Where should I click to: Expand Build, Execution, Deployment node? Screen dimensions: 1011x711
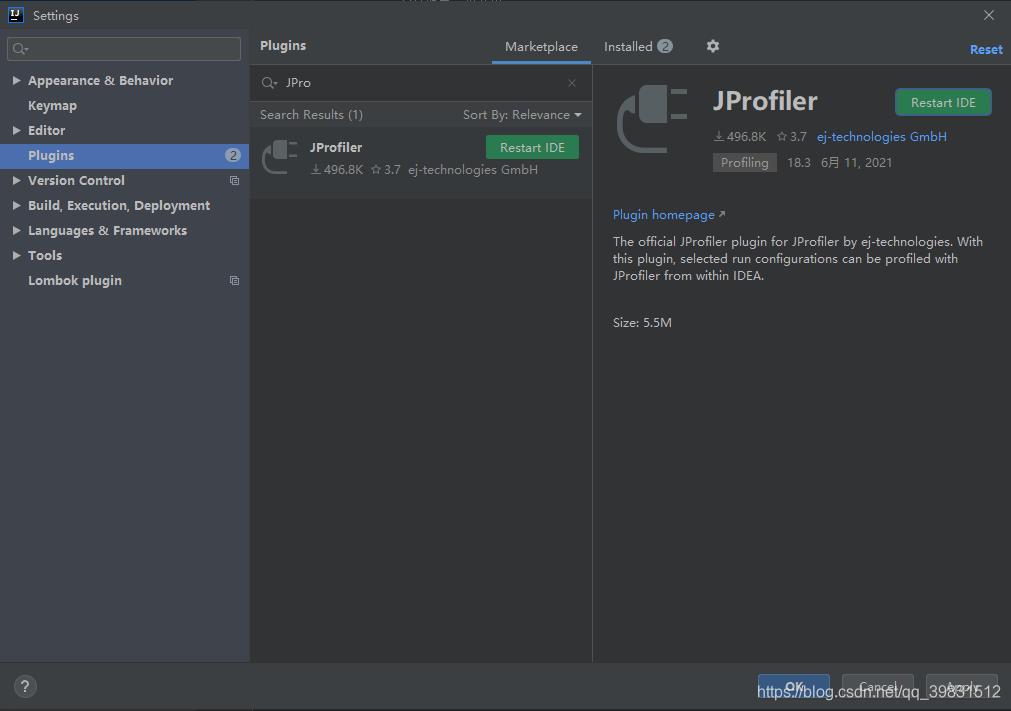[x=16, y=206]
